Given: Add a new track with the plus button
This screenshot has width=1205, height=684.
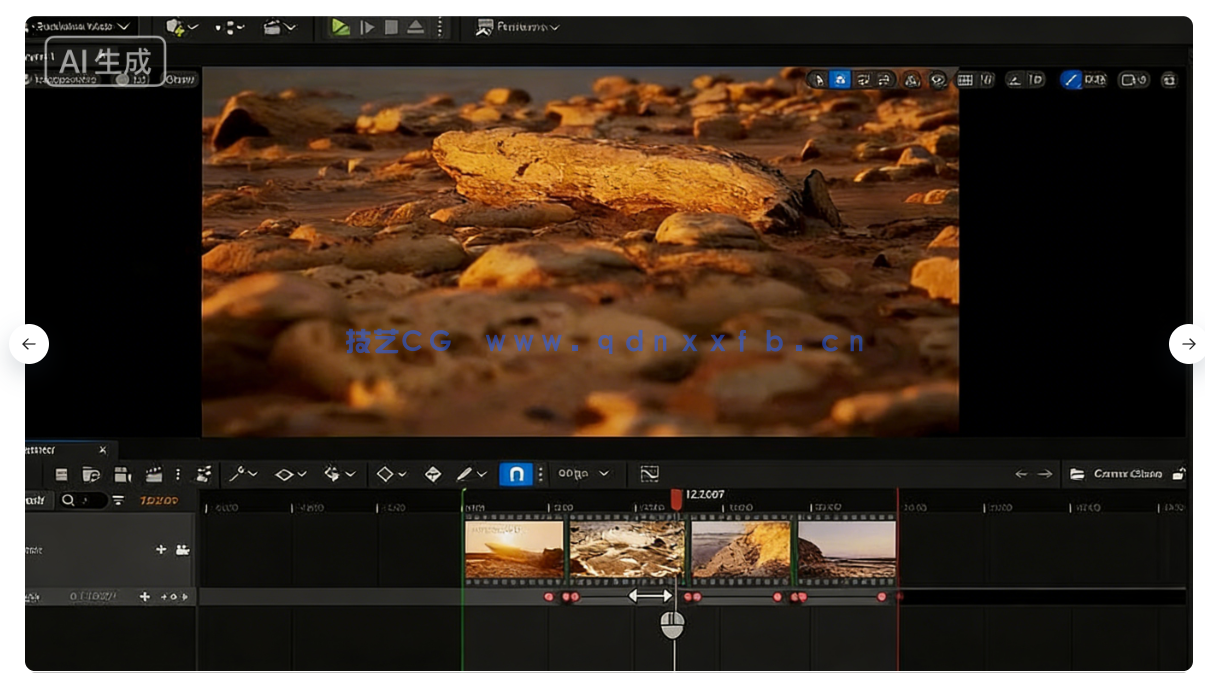Looking at the screenshot, I should (x=161, y=550).
